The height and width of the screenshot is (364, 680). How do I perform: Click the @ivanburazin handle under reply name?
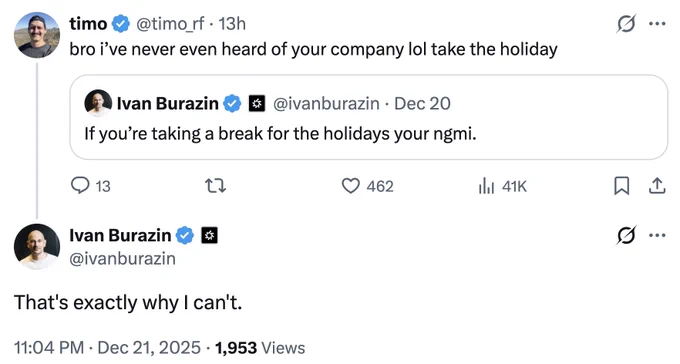[x=123, y=259]
